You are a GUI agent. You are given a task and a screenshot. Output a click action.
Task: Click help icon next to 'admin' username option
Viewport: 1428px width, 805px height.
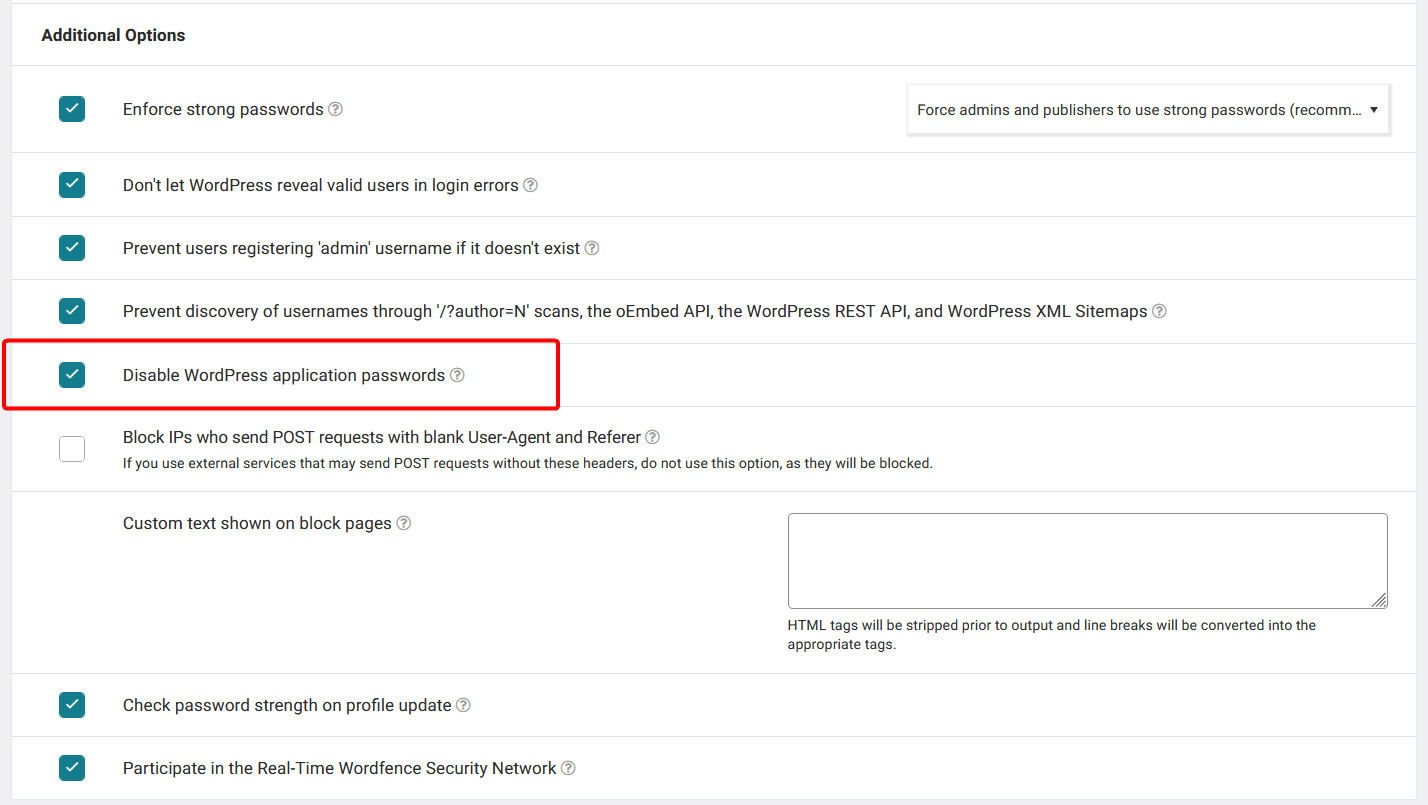[x=592, y=248]
